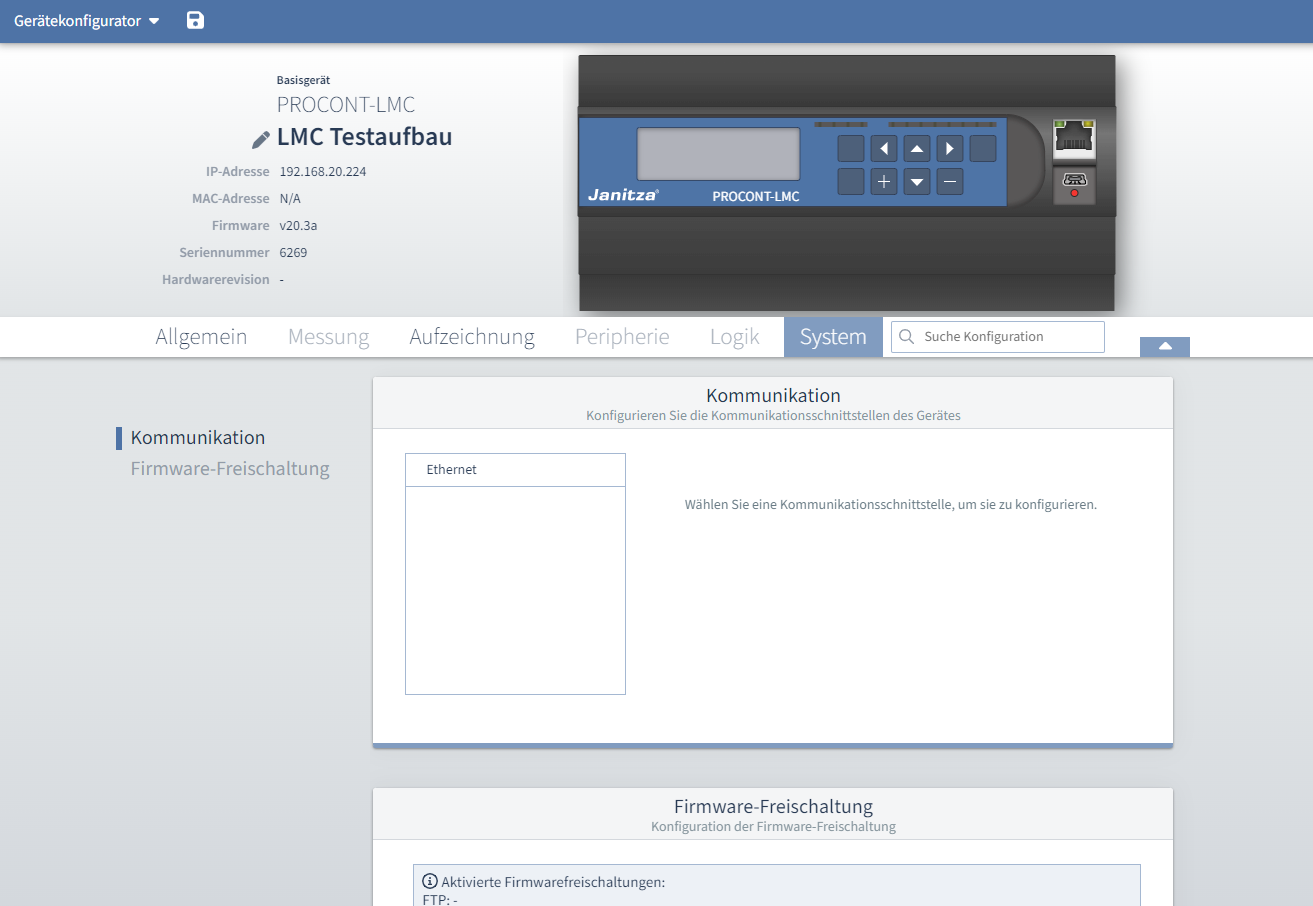This screenshot has height=906, width=1313.
Task: Jump to Firmware-Freischaltung in sidebar
Action: tap(230, 469)
